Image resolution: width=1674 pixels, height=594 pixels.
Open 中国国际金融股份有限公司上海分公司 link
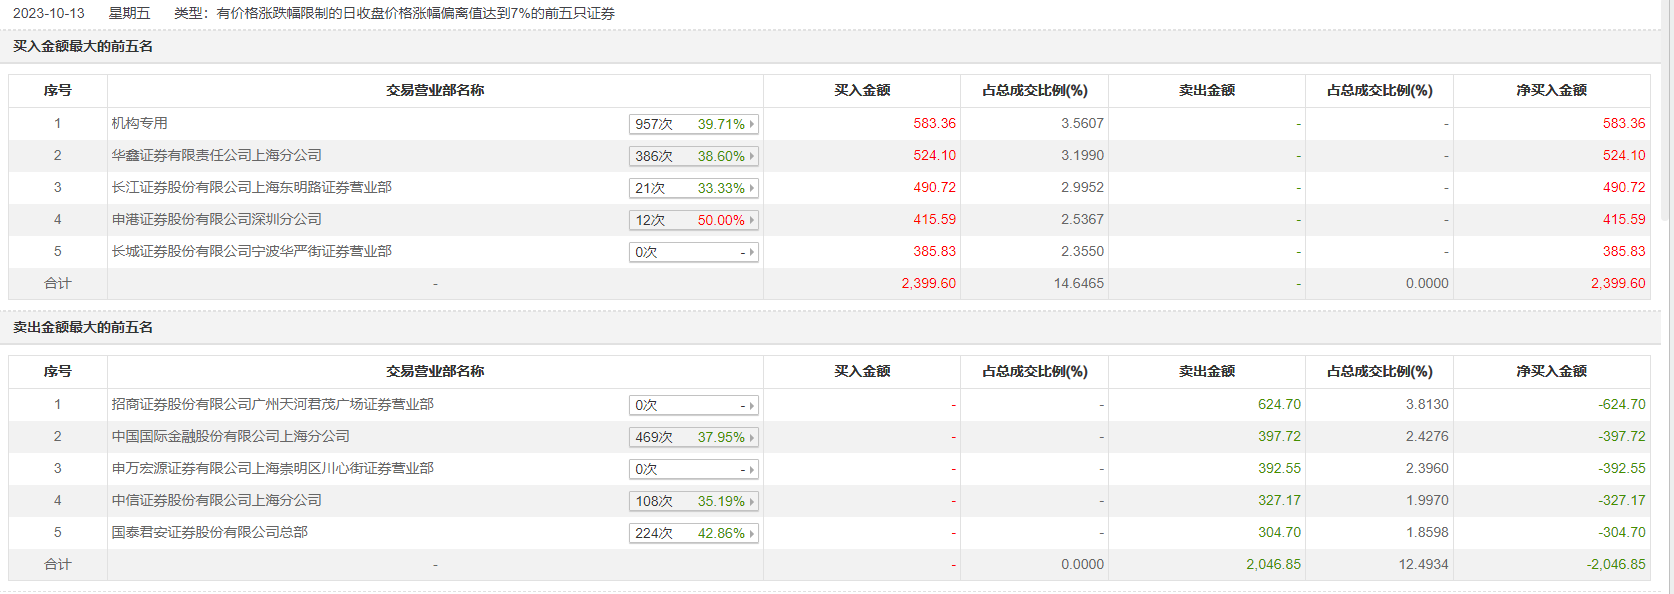231,436
